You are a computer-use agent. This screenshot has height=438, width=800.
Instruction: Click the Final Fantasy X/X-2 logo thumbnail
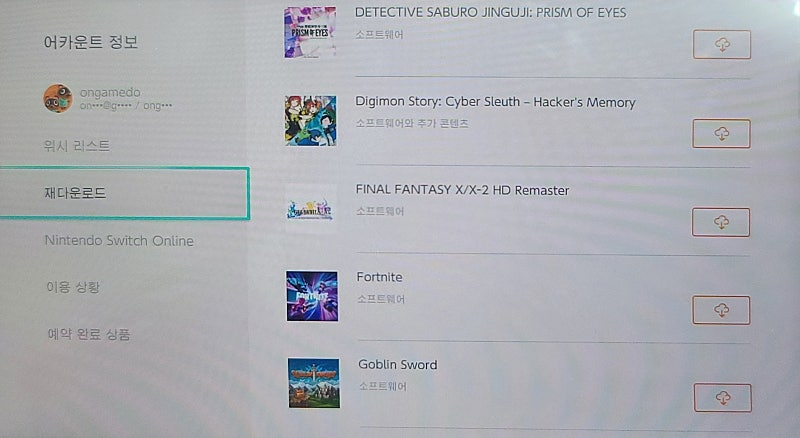[x=310, y=209]
